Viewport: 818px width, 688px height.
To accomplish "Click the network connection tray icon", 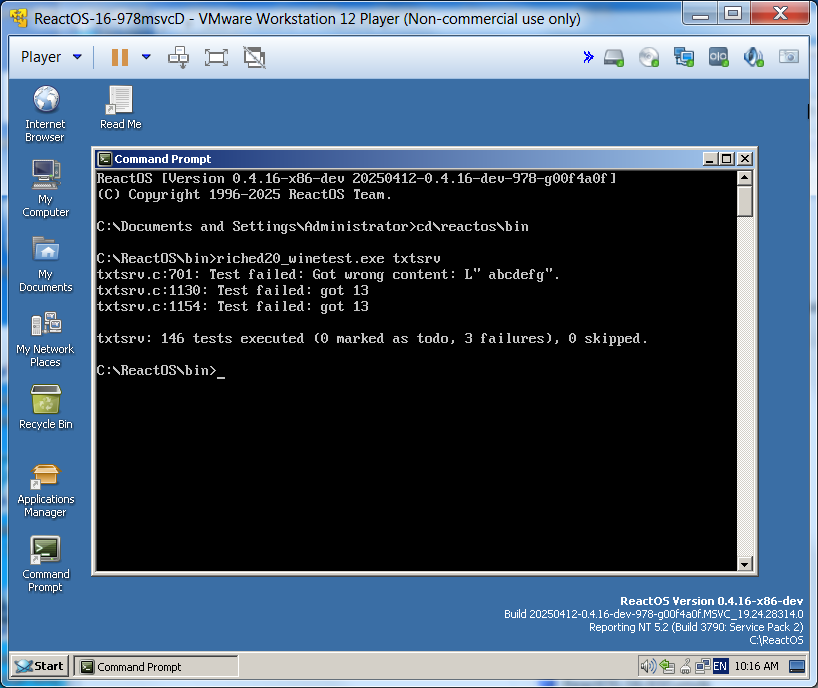I will [x=703, y=666].
